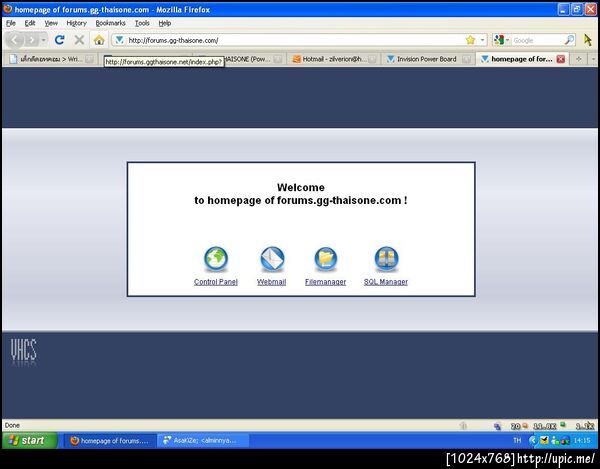The width and height of the screenshot is (600, 469).
Task: Switch to the Invision Power Board tab
Action: tap(428, 59)
